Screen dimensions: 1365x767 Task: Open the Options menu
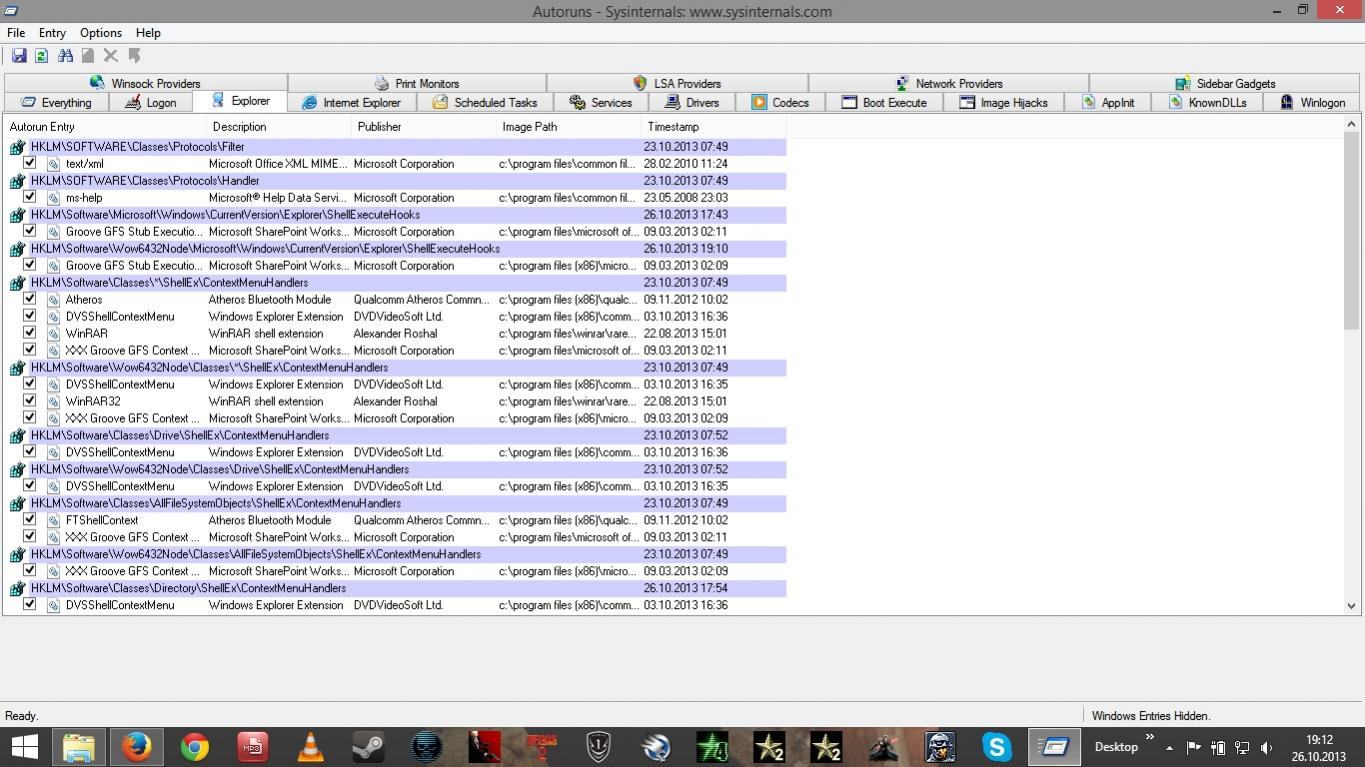pos(101,33)
